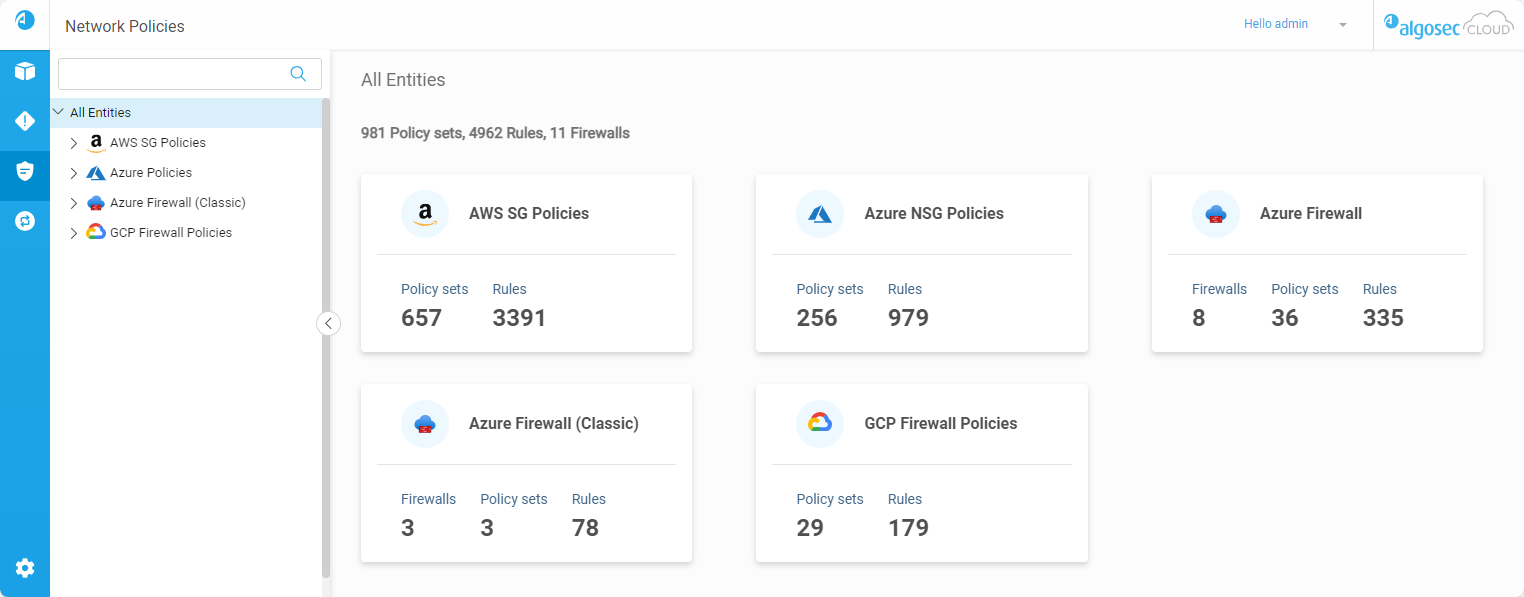Open the sync circular arrows sidebar icon
The image size is (1524, 597).
[x=25, y=221]
